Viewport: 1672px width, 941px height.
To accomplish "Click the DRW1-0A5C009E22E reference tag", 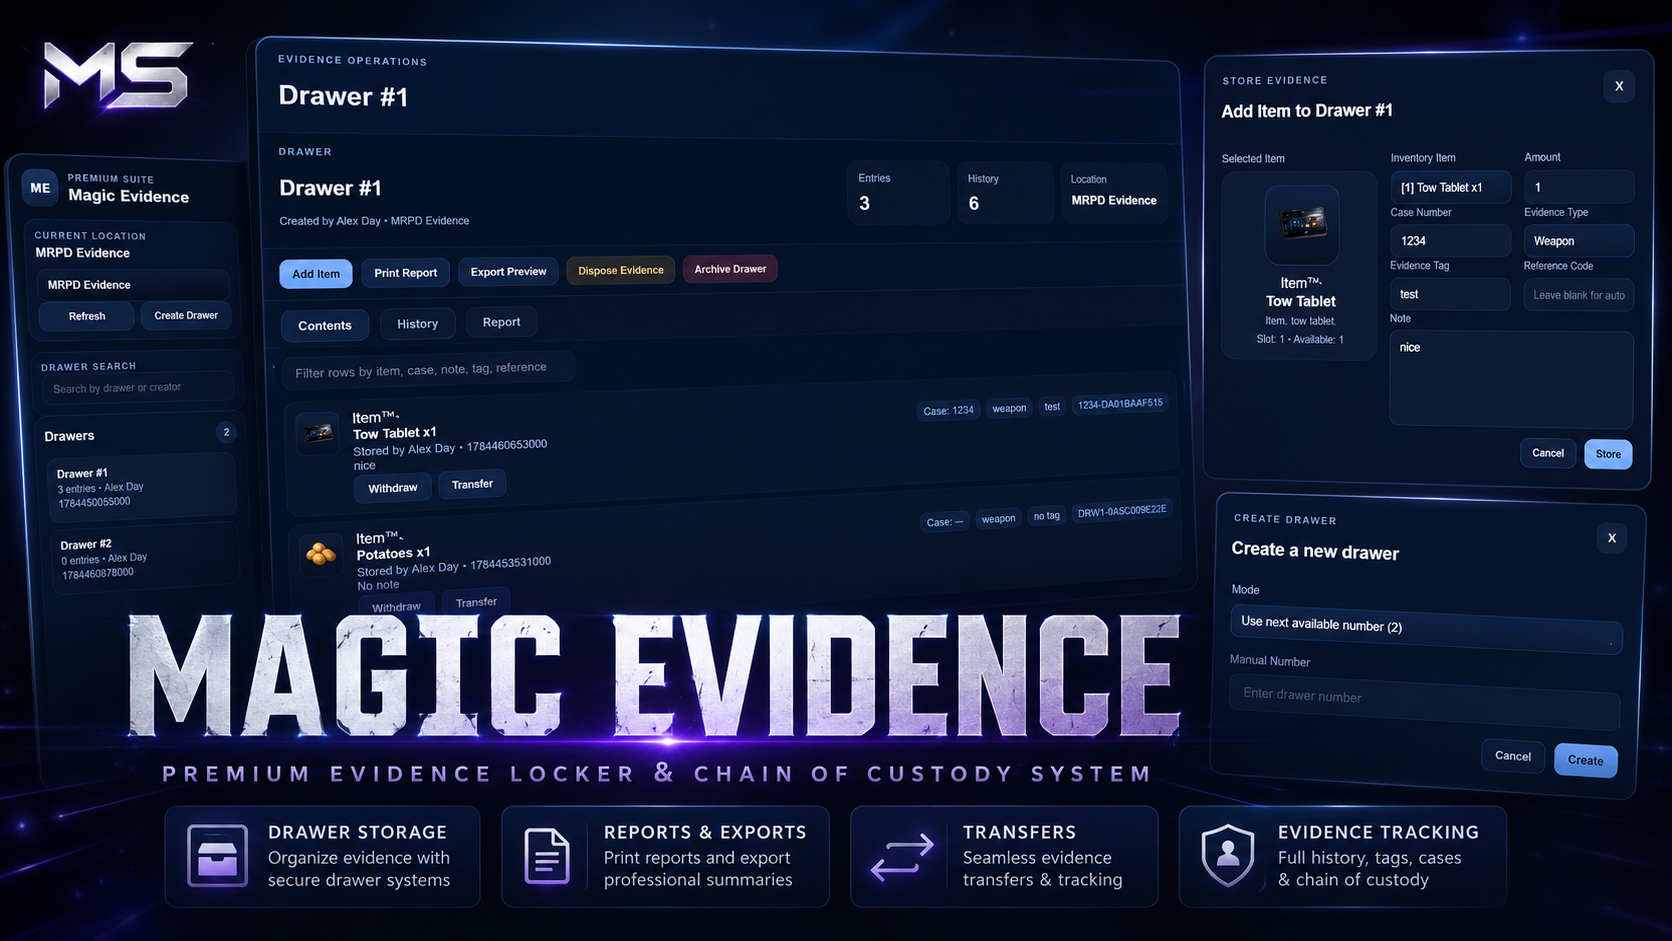I will click(1122, 512).
